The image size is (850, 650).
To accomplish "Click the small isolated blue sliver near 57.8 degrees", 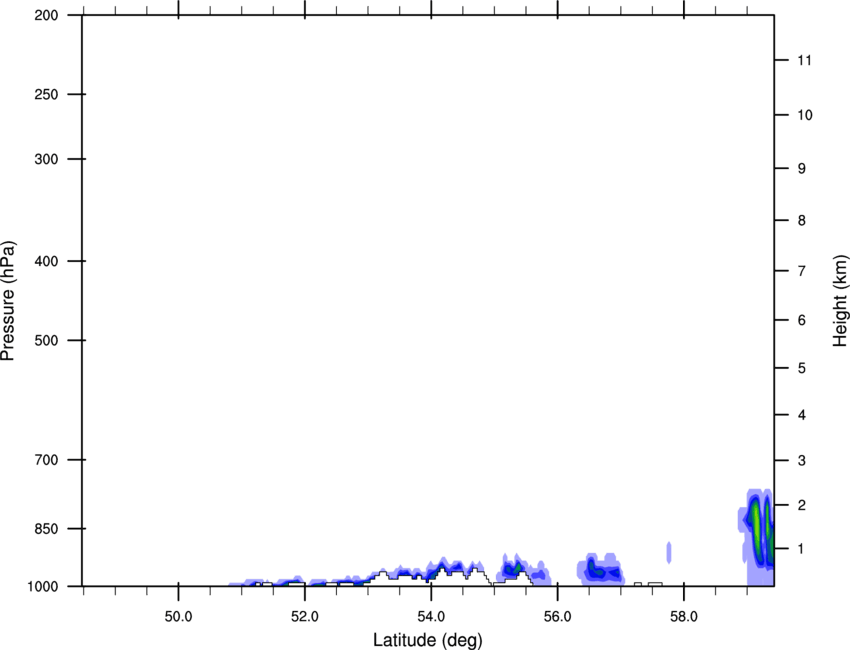I will [669, 552].
